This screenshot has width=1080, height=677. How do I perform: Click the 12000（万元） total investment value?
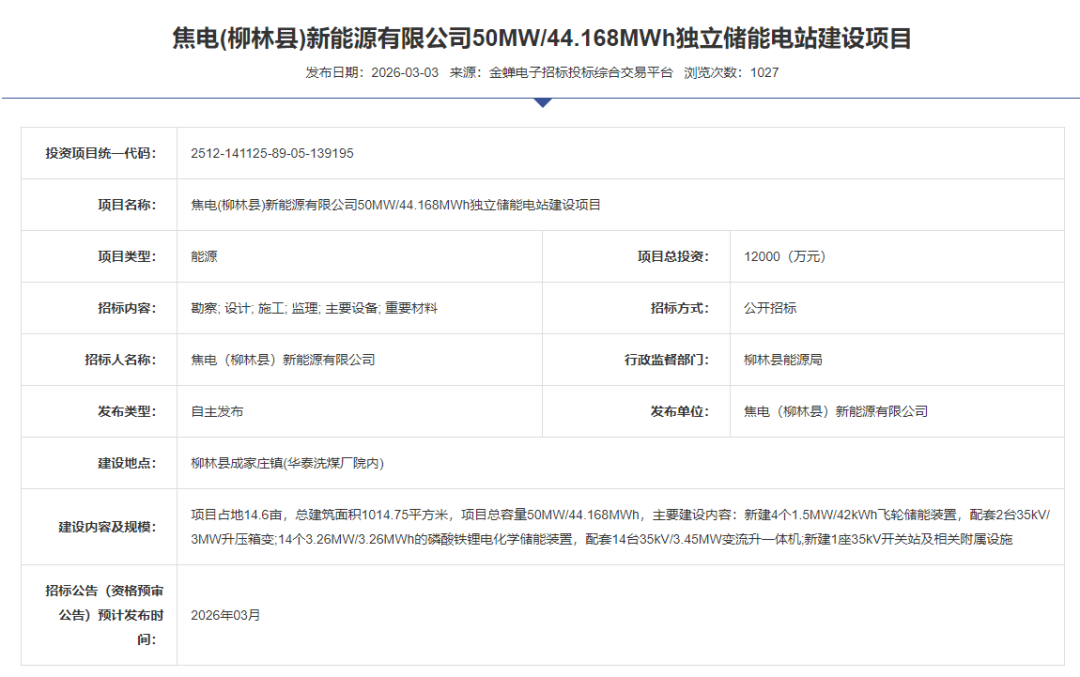click(x=785, y=256)
